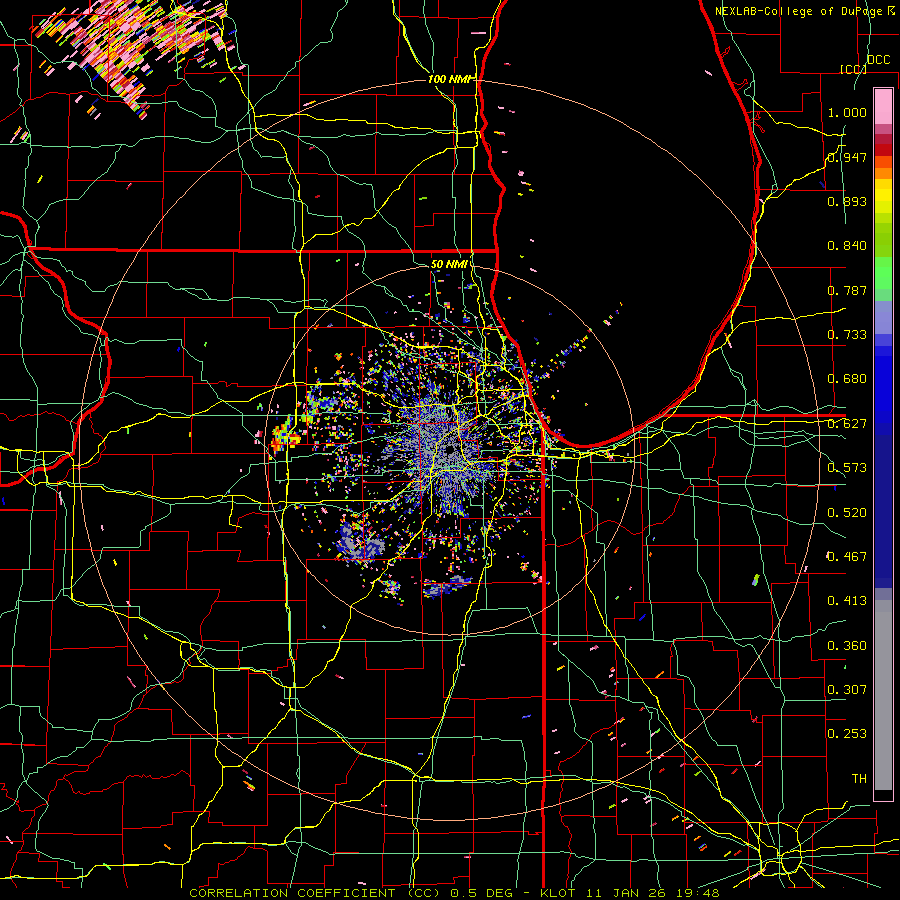Select the 1.000 scale value
This screenshot has width=900, height=900.
click(847, 112)
